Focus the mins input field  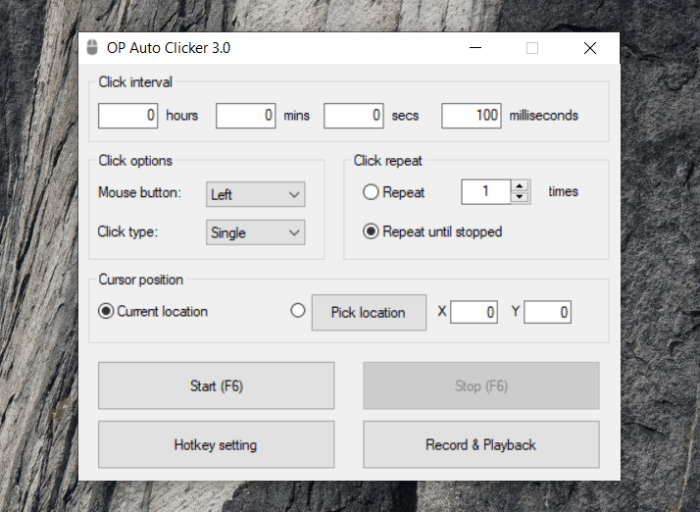(x=246, y=116)
